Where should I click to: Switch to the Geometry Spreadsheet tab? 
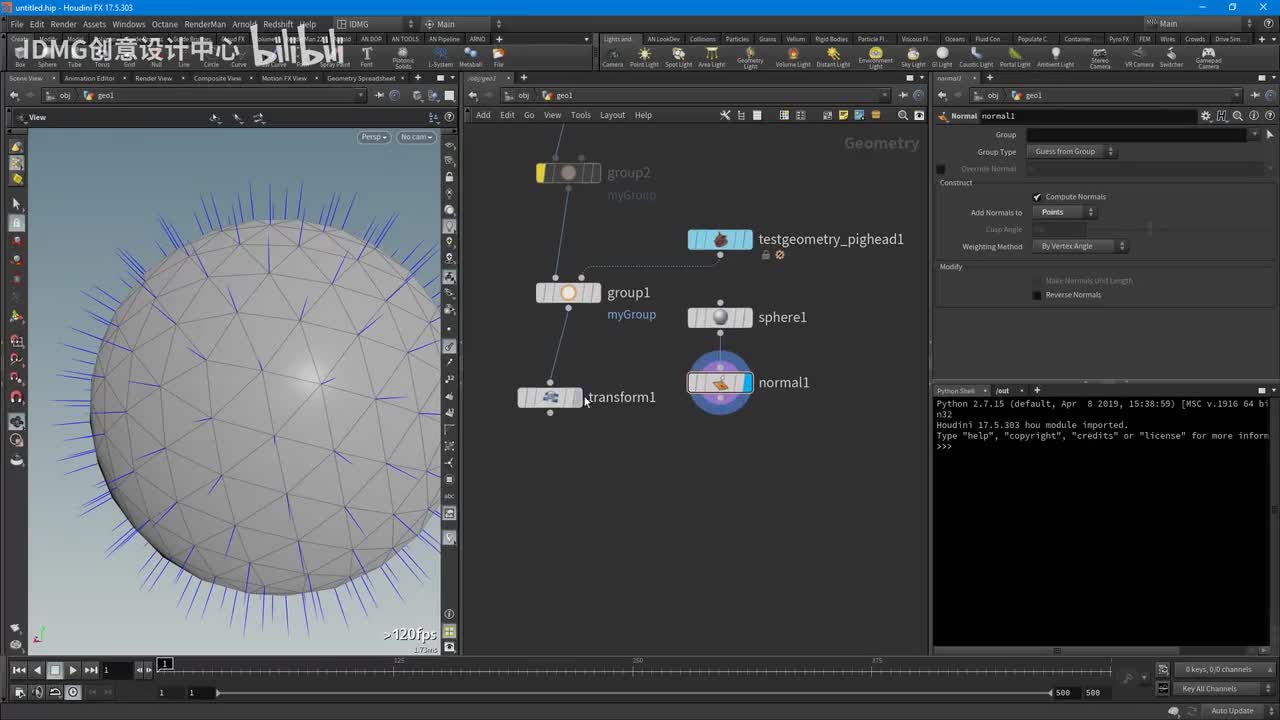click(x=361, y=78)
